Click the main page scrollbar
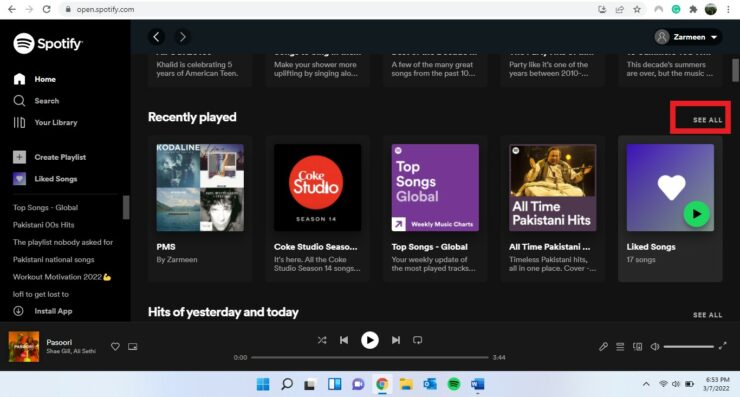Viewport: 740px width, 397px height. pos(735,70)
